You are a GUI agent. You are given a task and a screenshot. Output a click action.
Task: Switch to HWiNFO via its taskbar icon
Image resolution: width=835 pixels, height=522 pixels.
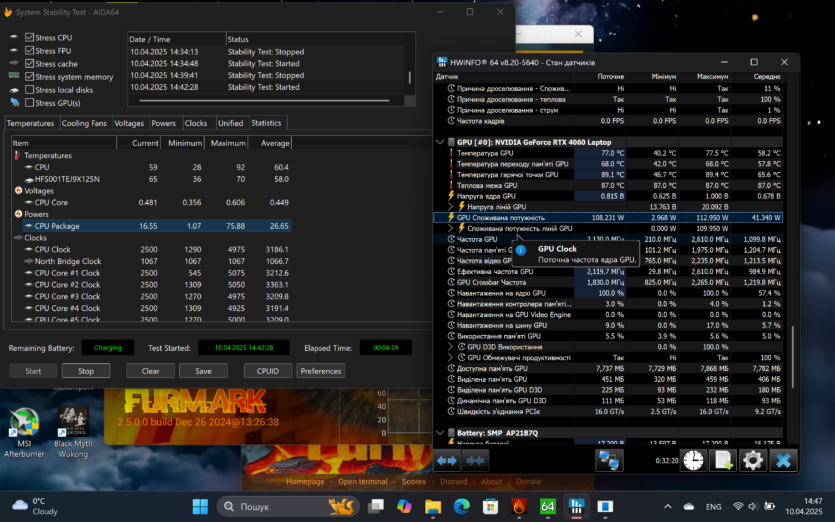[576, 507]
